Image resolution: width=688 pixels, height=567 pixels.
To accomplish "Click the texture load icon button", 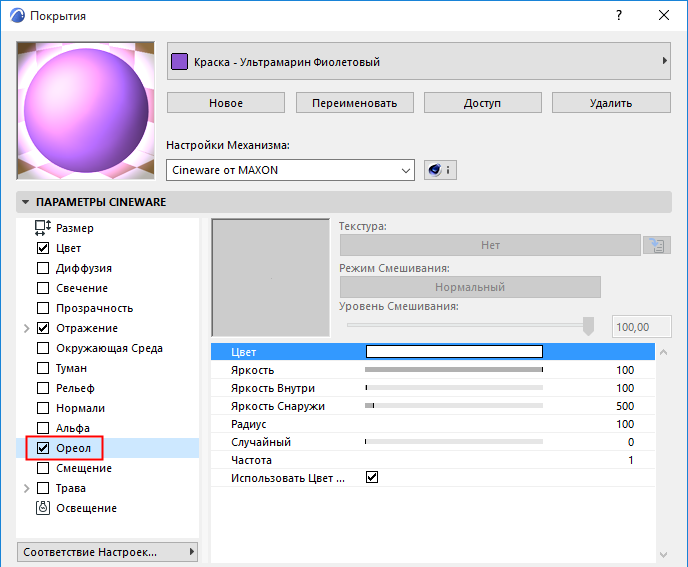I will [657, 245].
